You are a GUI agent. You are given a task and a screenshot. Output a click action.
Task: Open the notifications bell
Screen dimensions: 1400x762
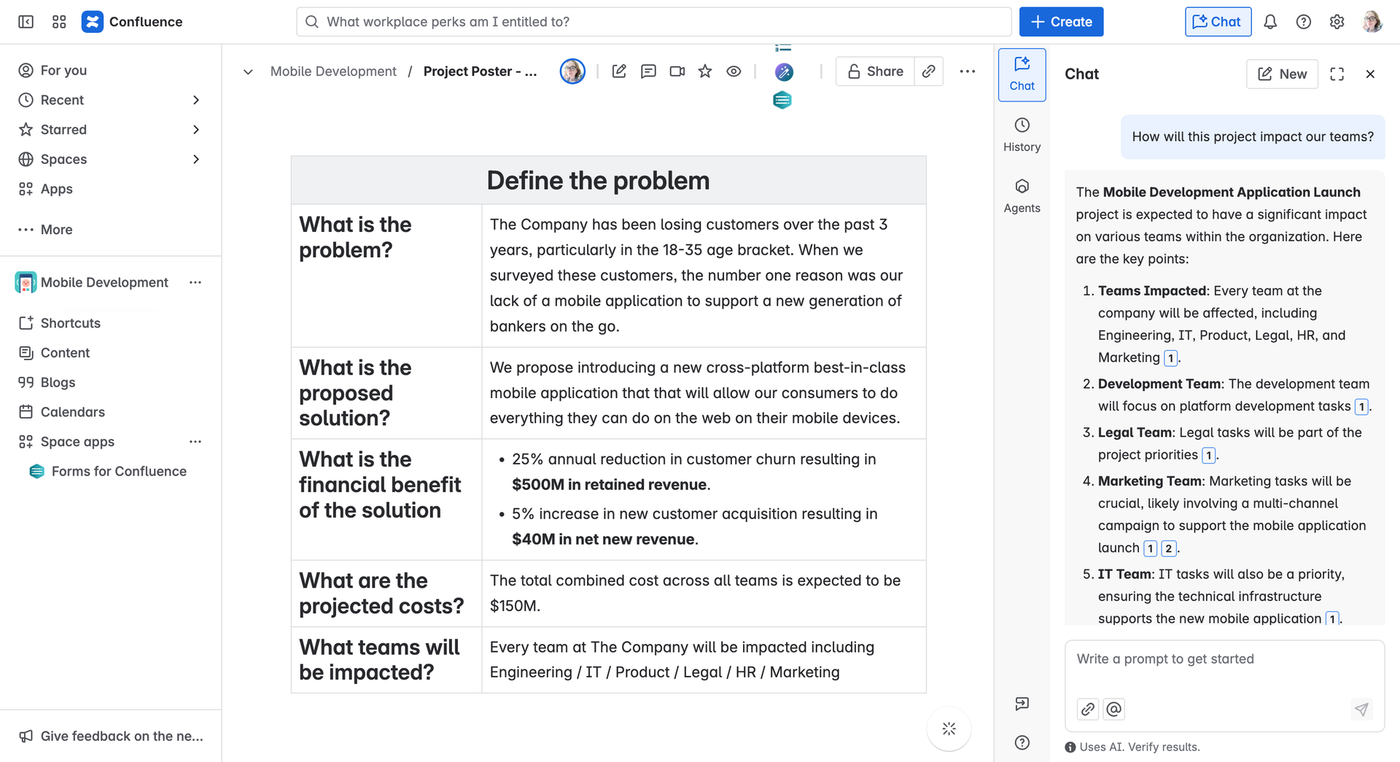1270,22
